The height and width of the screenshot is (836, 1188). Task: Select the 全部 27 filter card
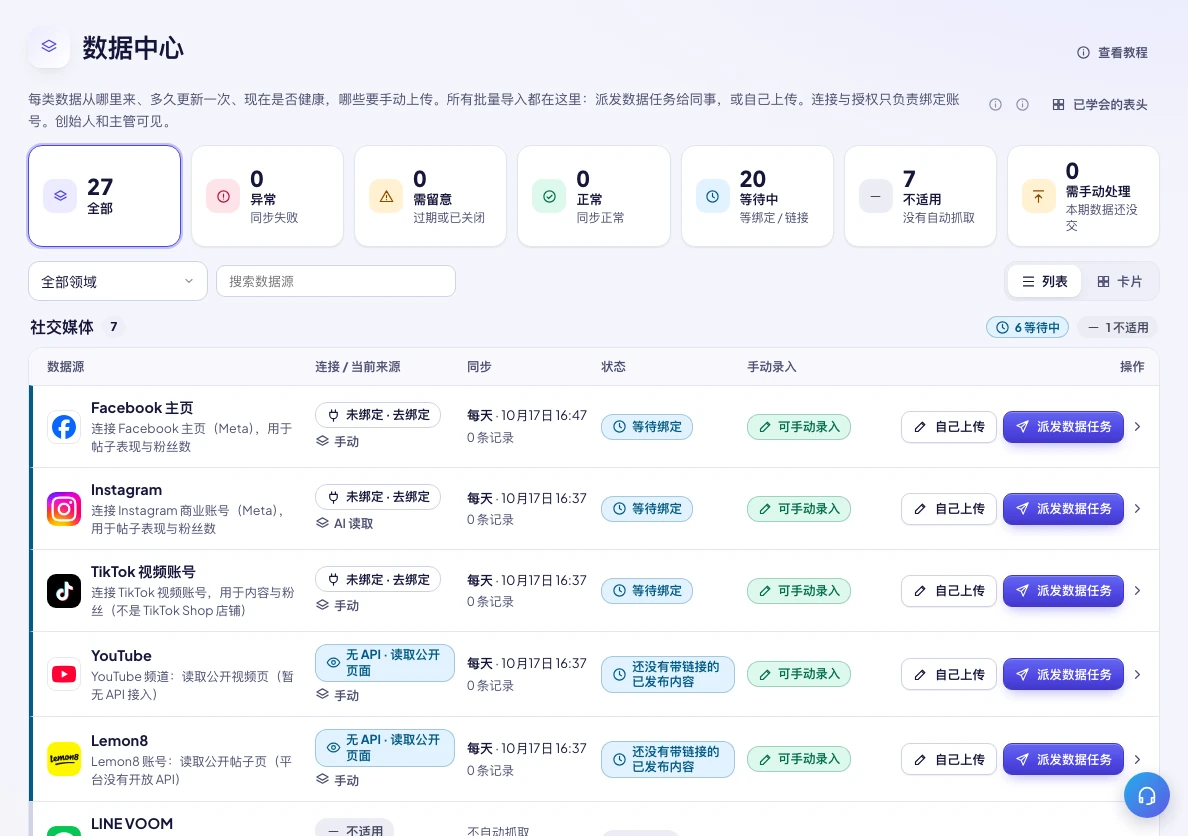pyautogui.click(x=105, y=196)
